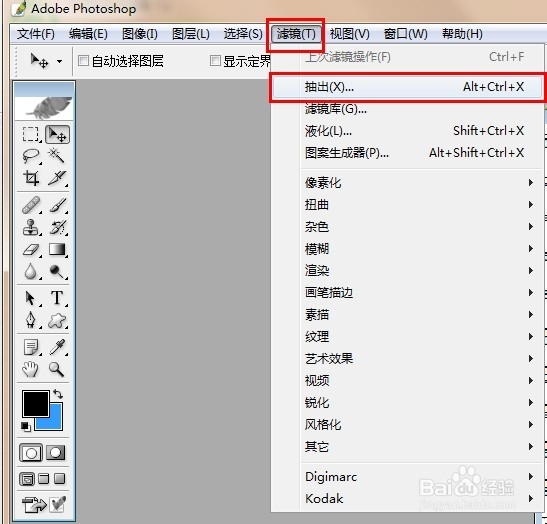Switch to Standard Screen Mode
Viewport: 547px width, 524px height.
pyautogui.click(x=27, y=479)
